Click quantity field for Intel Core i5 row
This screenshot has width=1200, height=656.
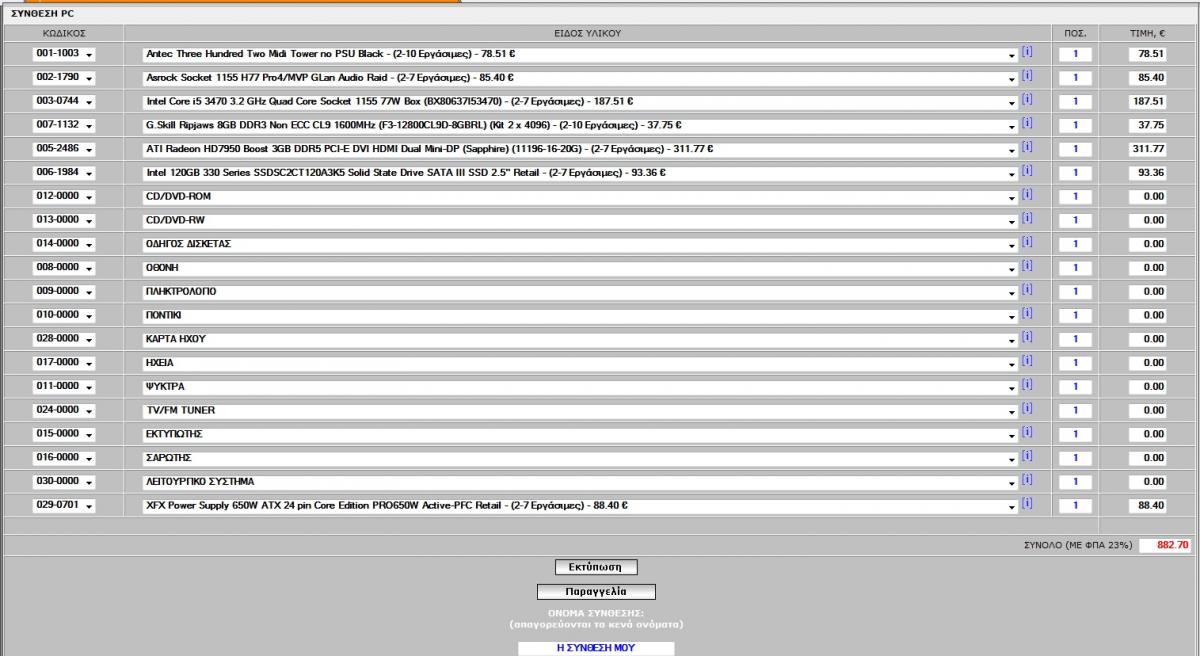[1075, 102]
